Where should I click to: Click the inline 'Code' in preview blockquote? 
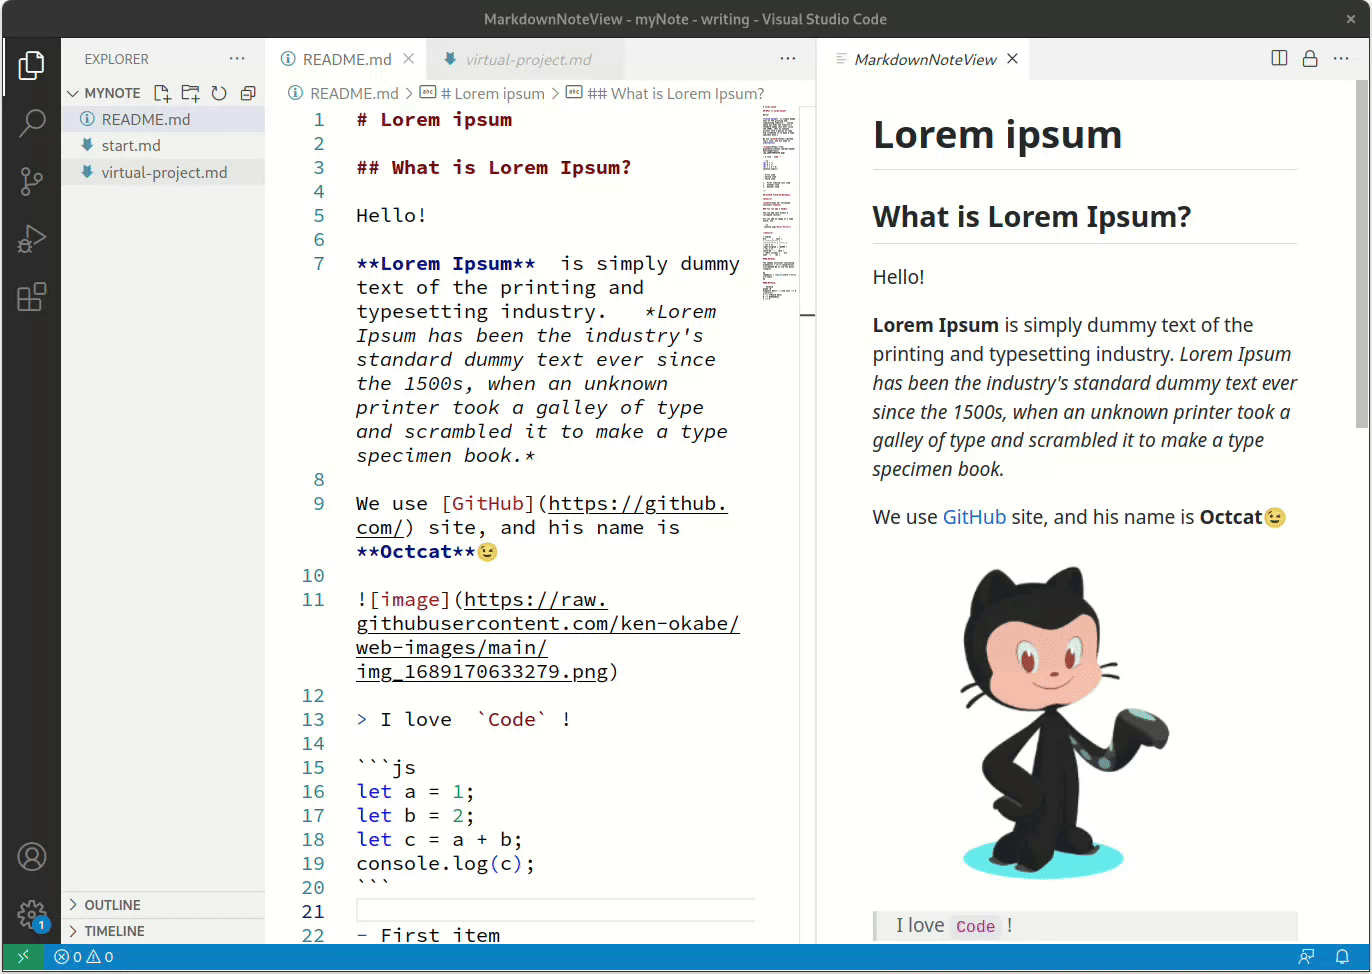[975, 927]
